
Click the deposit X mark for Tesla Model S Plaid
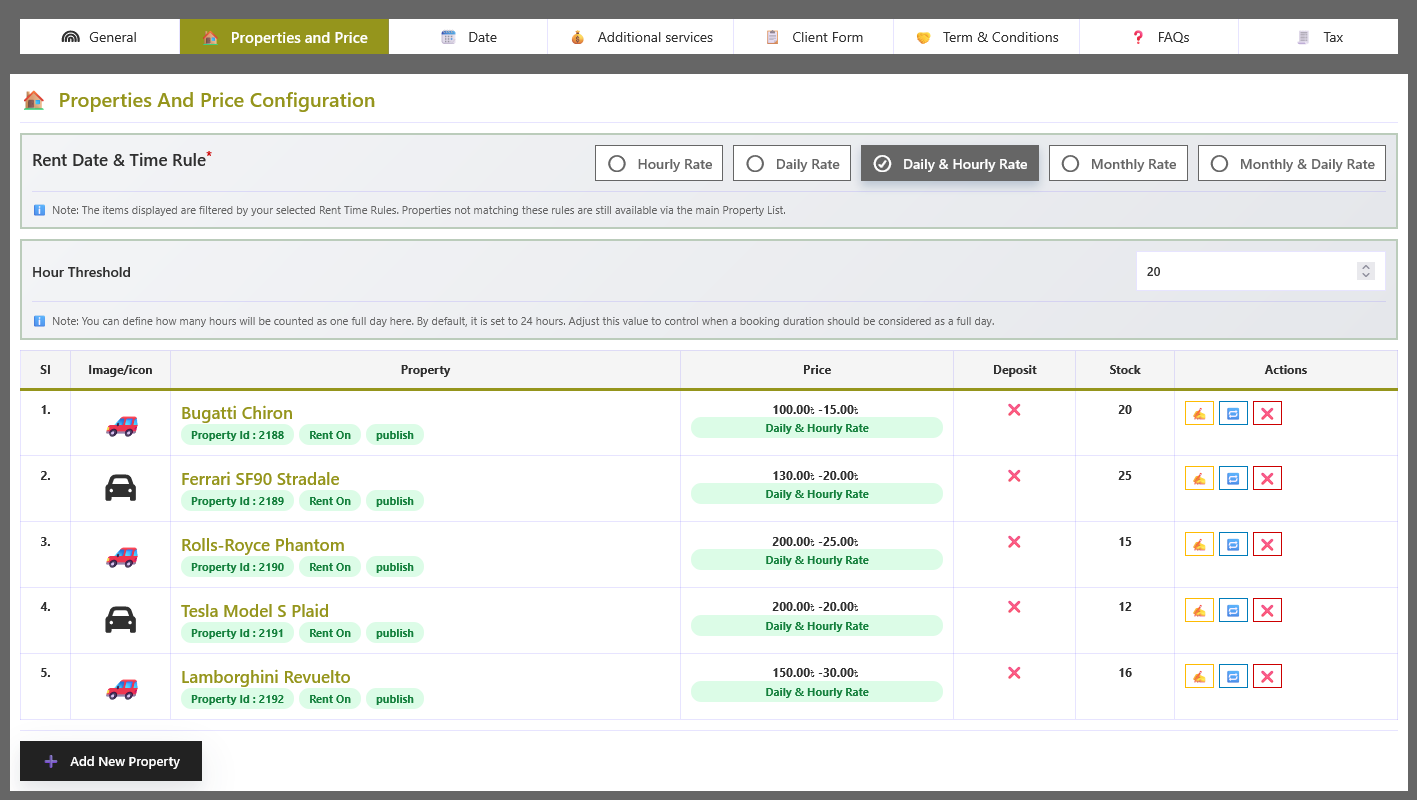coord(1014,607)
